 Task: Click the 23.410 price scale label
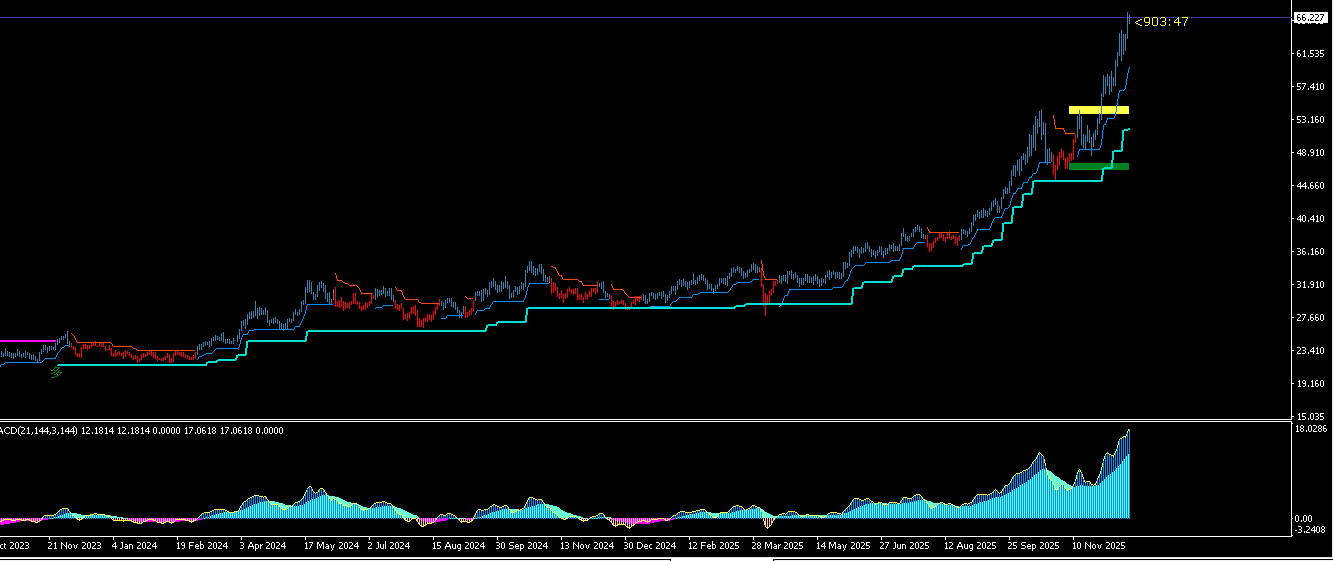coord(1309,351)
